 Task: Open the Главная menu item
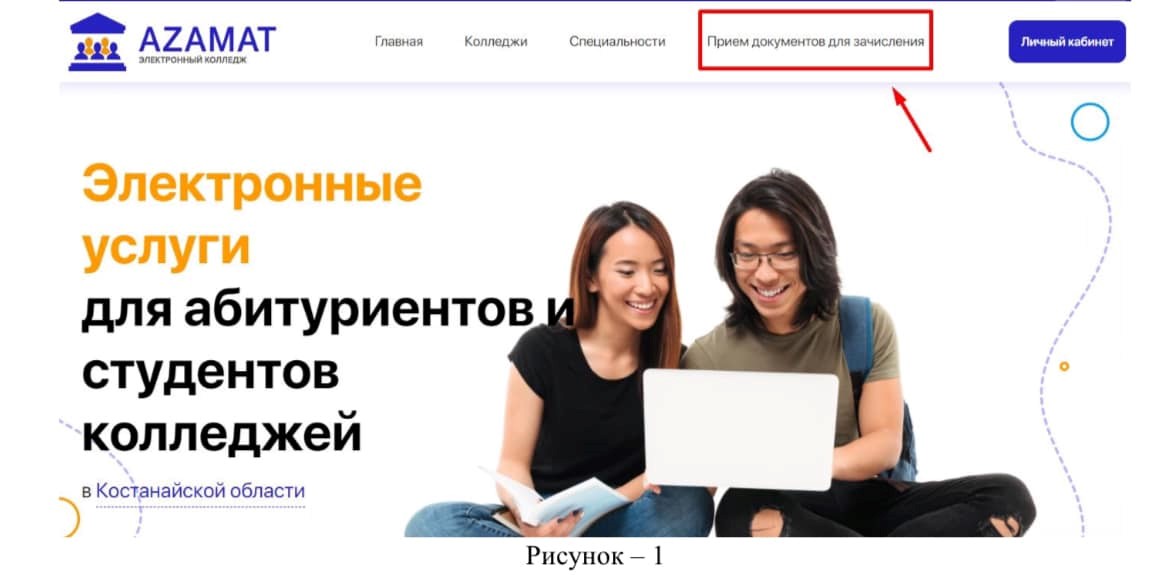(398, 42)
